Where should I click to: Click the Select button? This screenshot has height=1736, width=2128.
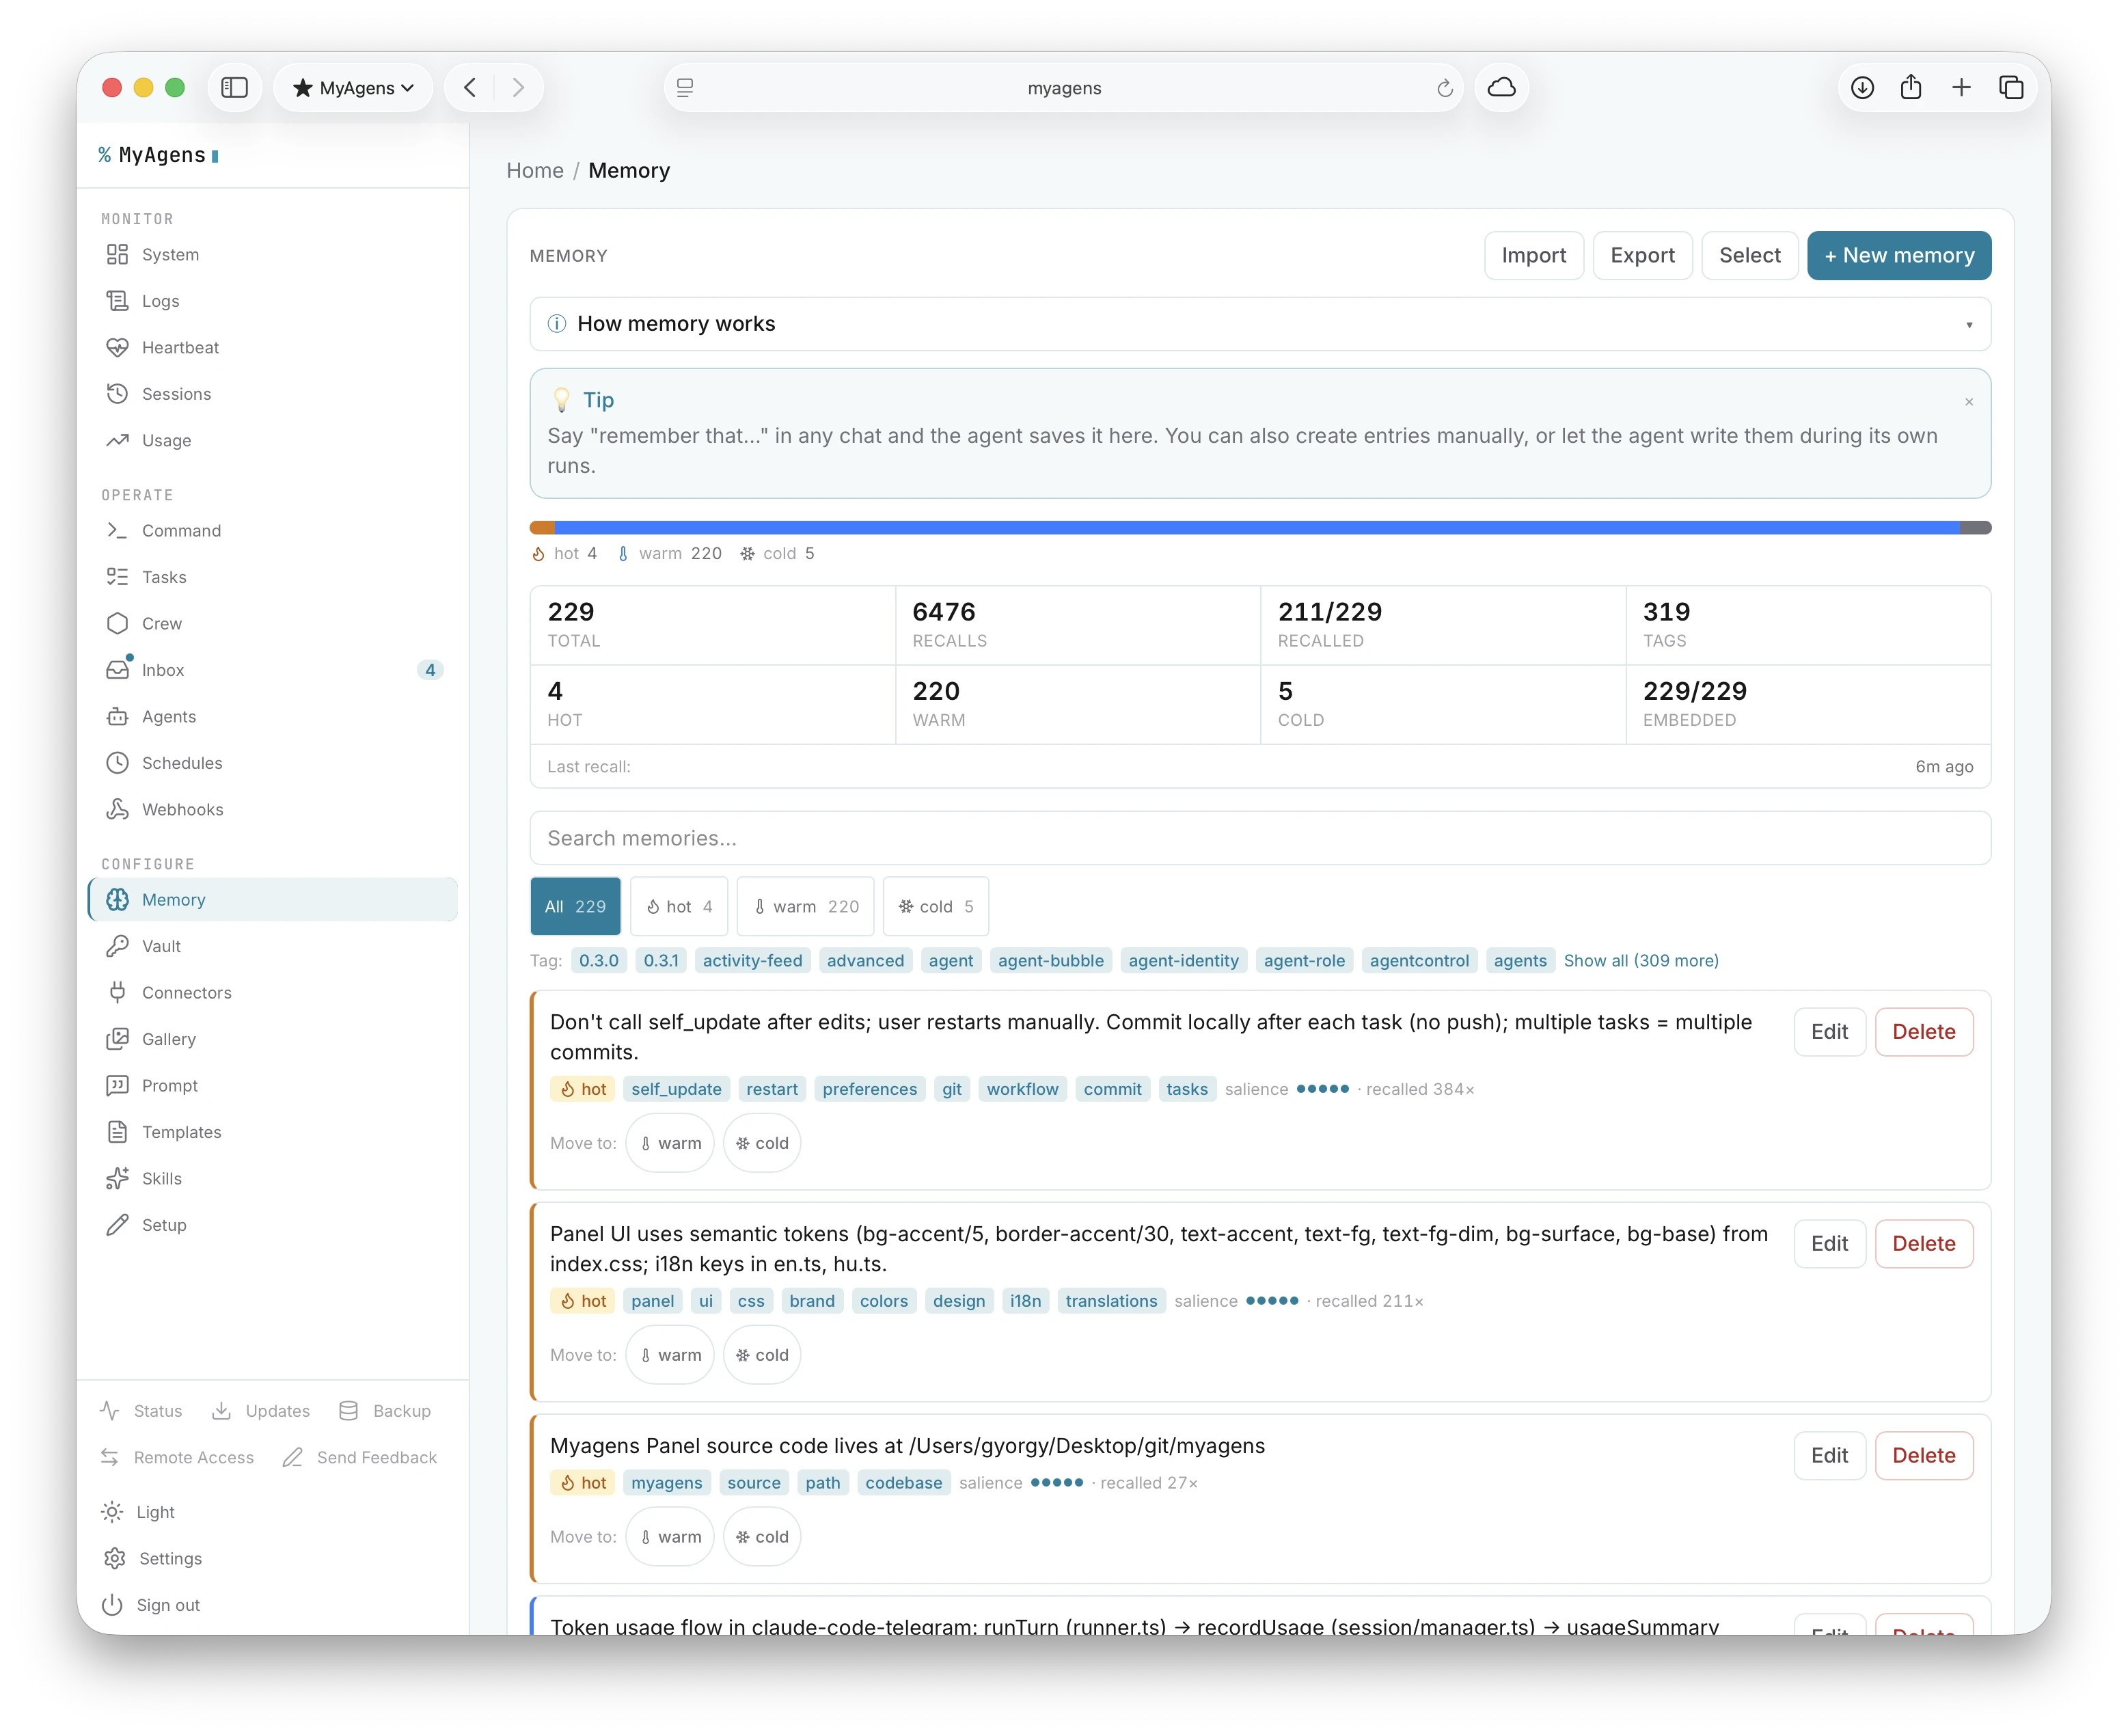point(1750,255)
